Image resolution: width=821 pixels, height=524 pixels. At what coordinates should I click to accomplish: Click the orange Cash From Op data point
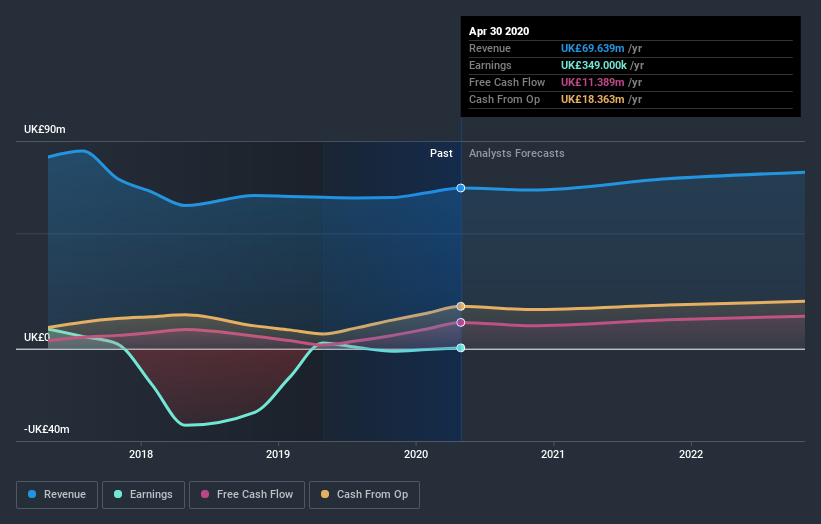point(461,306)
